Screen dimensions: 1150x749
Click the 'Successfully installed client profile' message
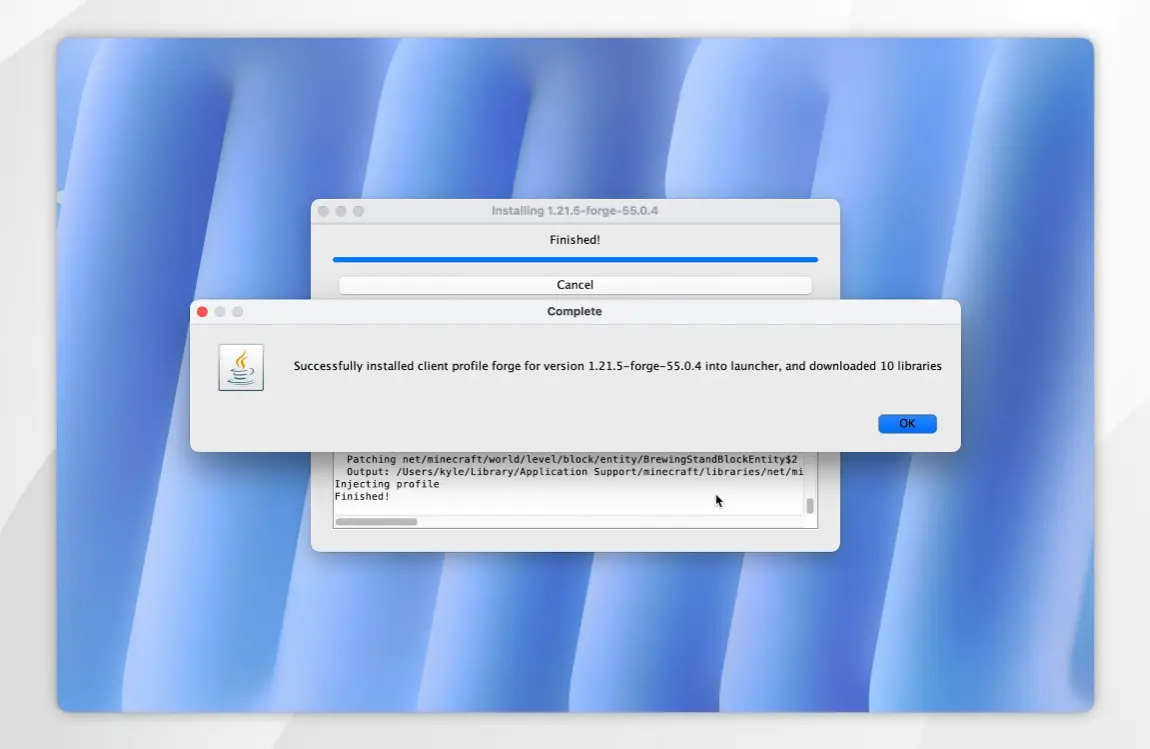(618, 366)
